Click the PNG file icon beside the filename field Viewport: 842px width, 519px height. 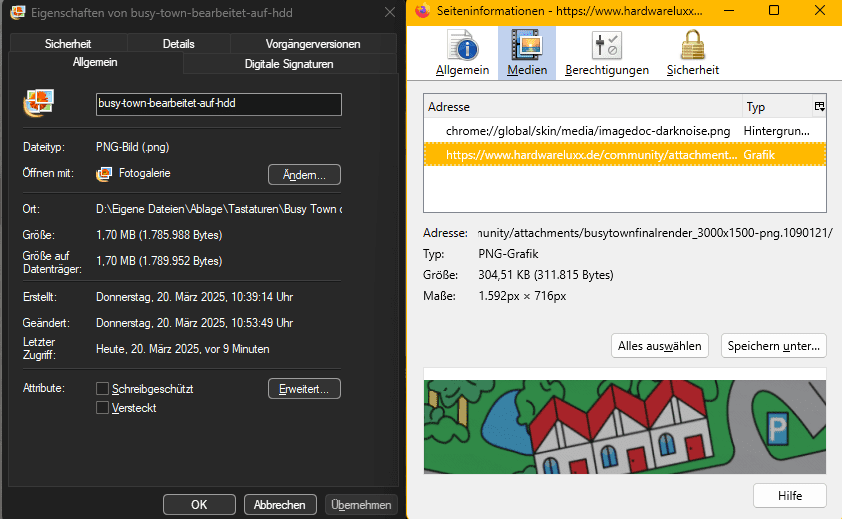39,103
